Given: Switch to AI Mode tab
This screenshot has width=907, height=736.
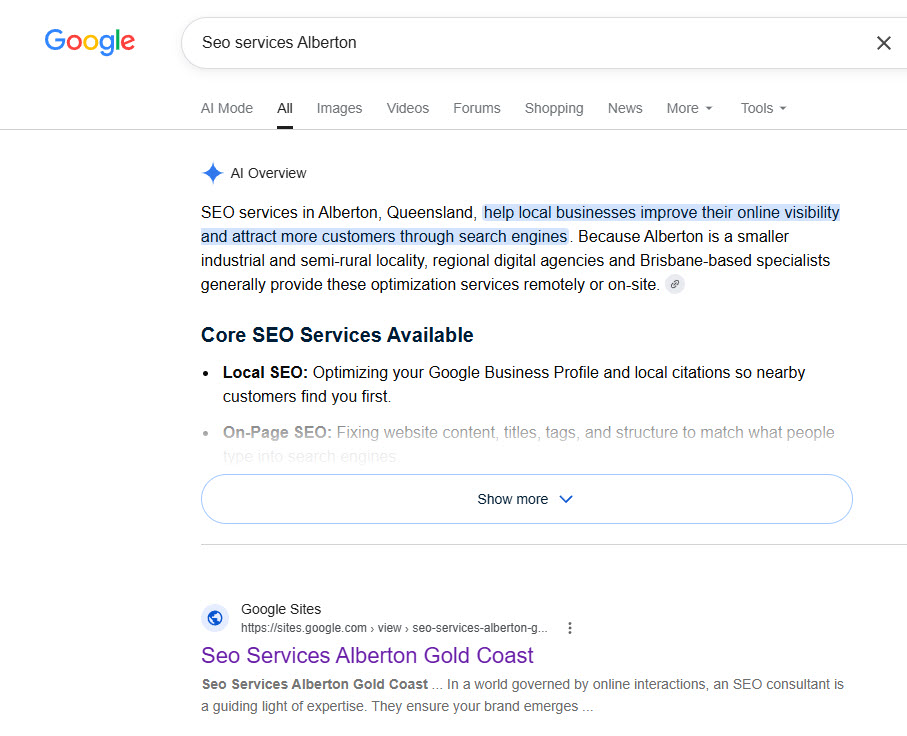Looking at the screenshot, I should point(227,108).
